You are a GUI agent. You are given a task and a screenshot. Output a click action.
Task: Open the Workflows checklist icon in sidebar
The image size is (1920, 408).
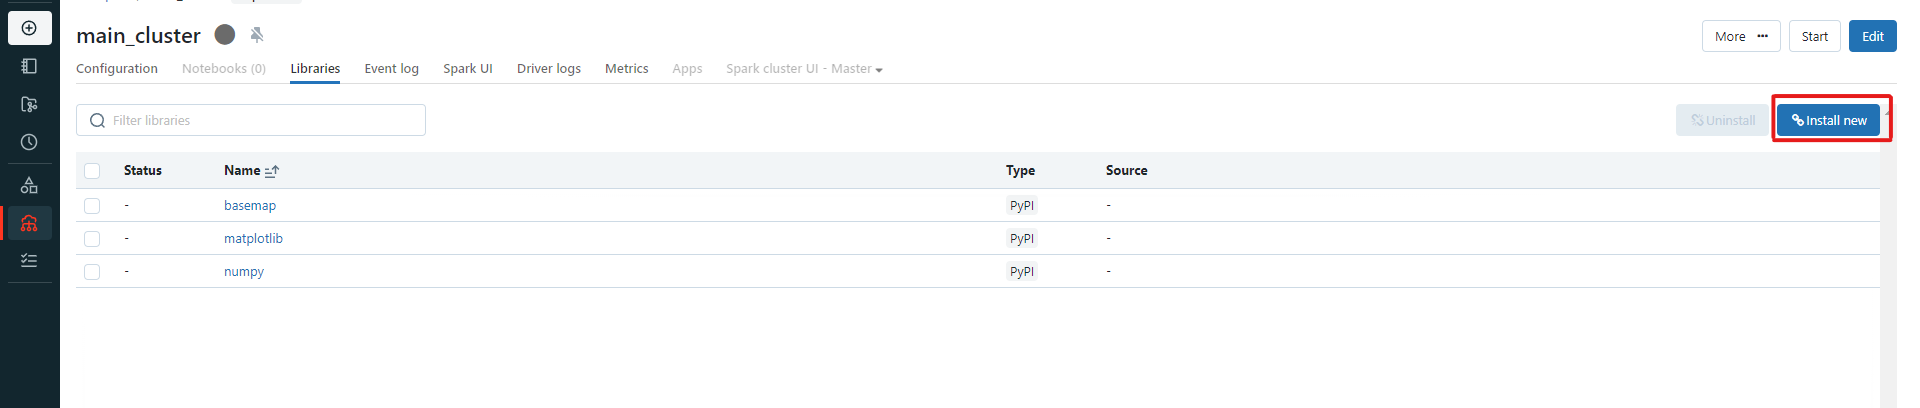pos(29,260)
